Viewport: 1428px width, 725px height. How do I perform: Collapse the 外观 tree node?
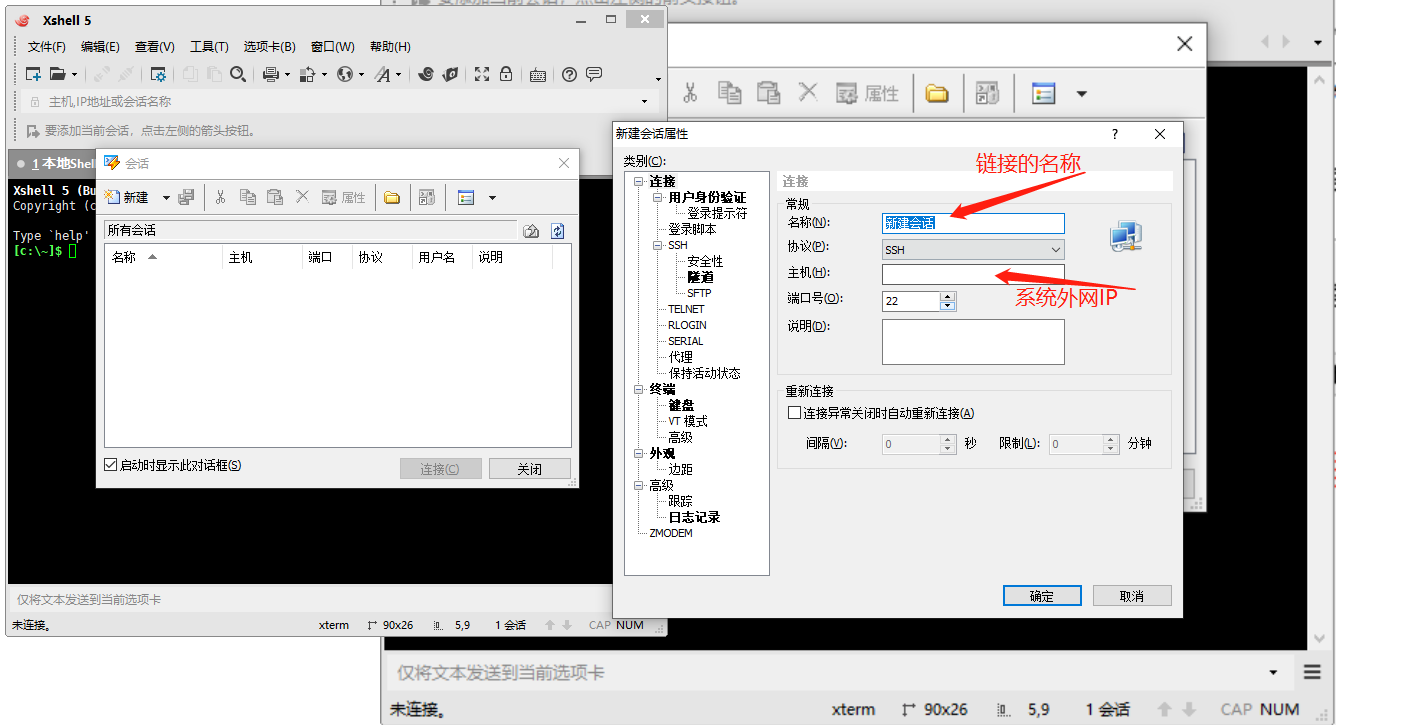tap(639, 453)
